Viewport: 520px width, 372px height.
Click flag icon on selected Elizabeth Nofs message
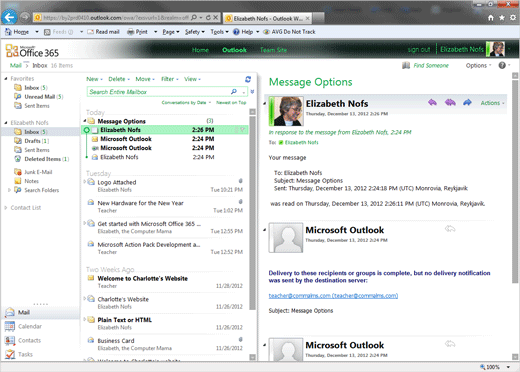tap(243, 130)
